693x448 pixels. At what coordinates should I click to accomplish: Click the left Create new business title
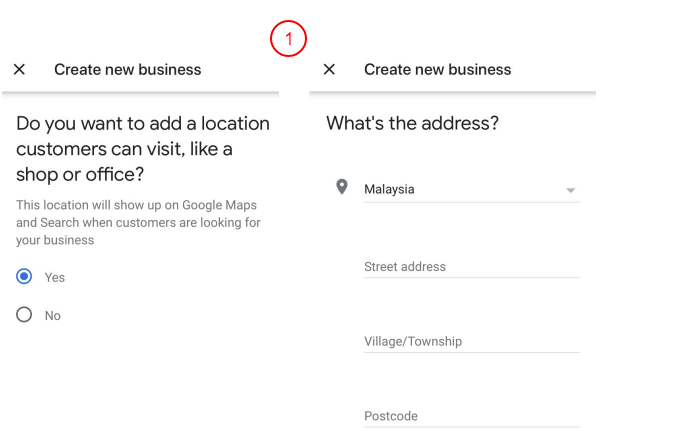point(127,70)
